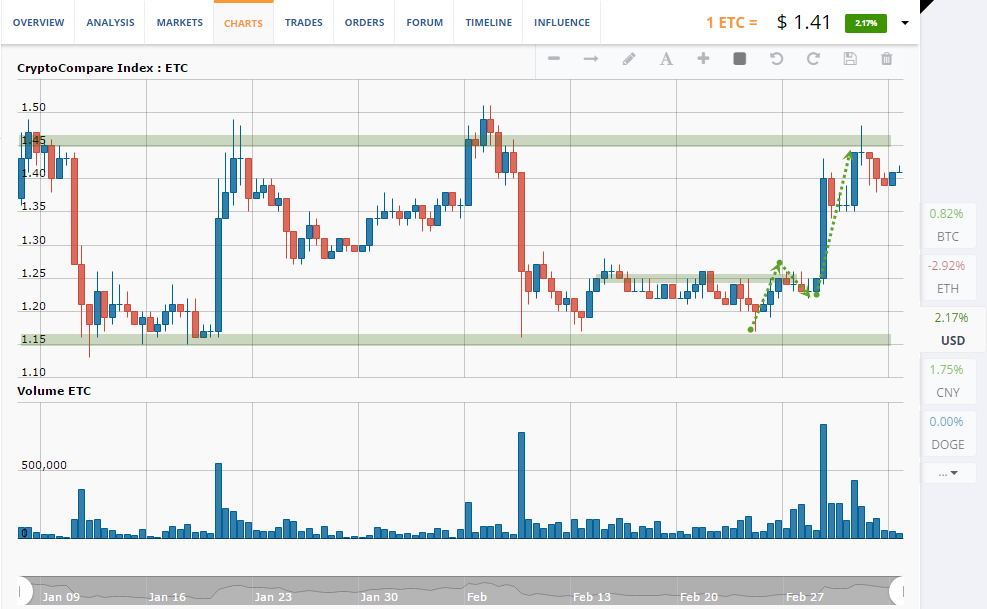Undo the last chart drawing

776,59
